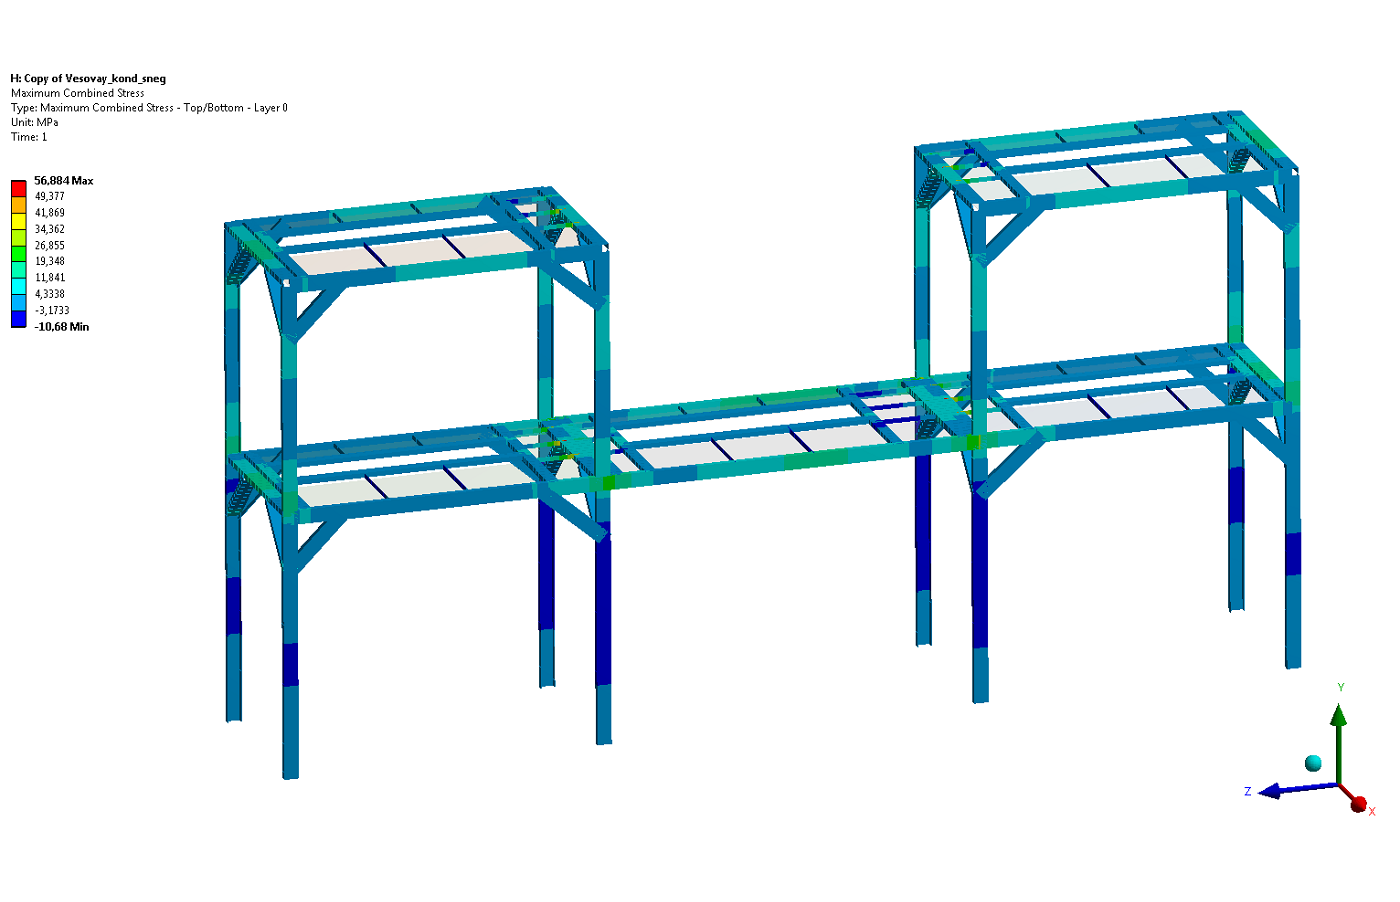Click the -10,68 Min legend value

(x=62, y=327)
